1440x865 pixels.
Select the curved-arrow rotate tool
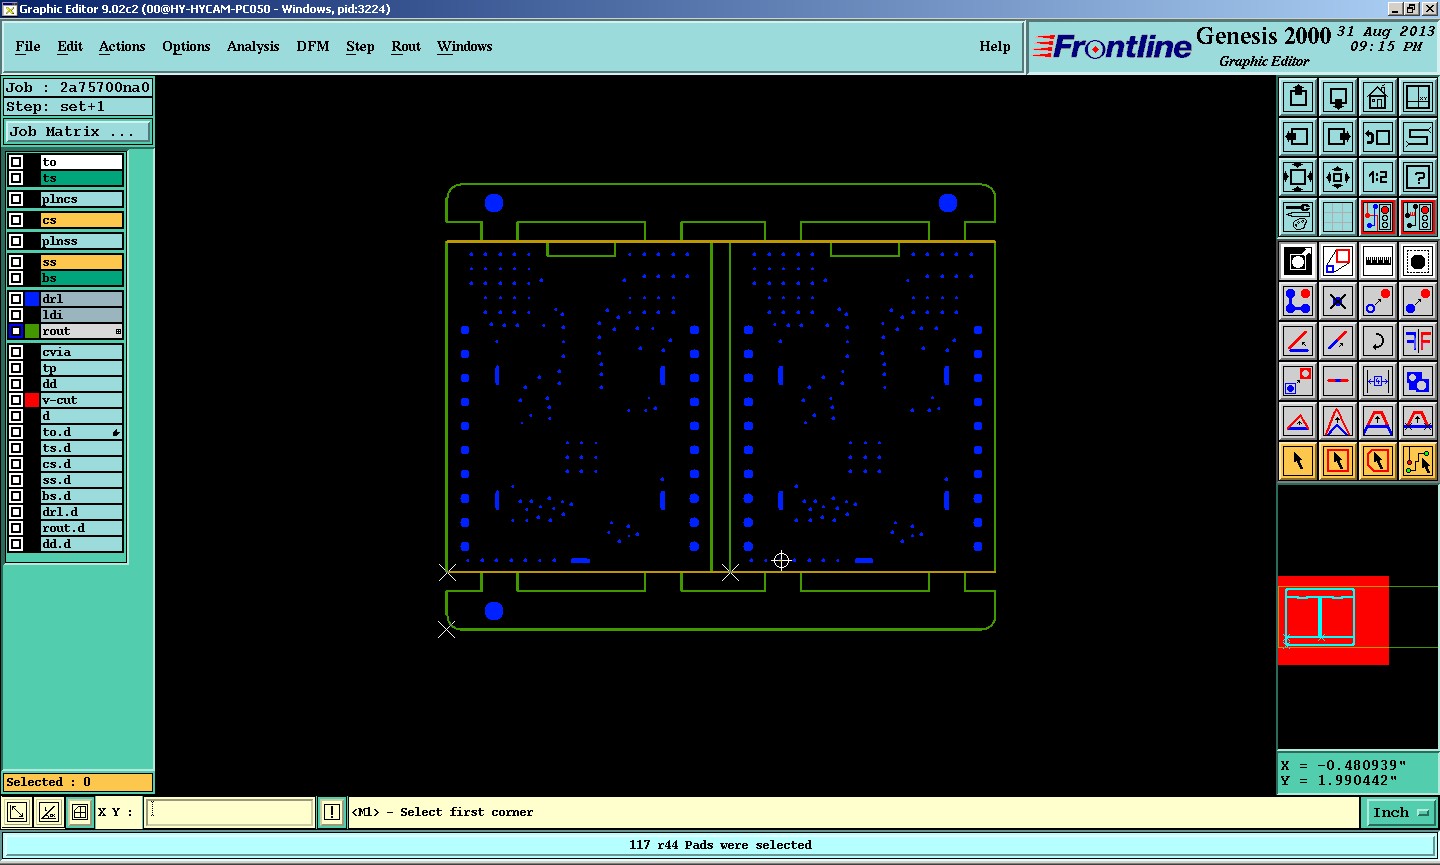point(1378,341)
